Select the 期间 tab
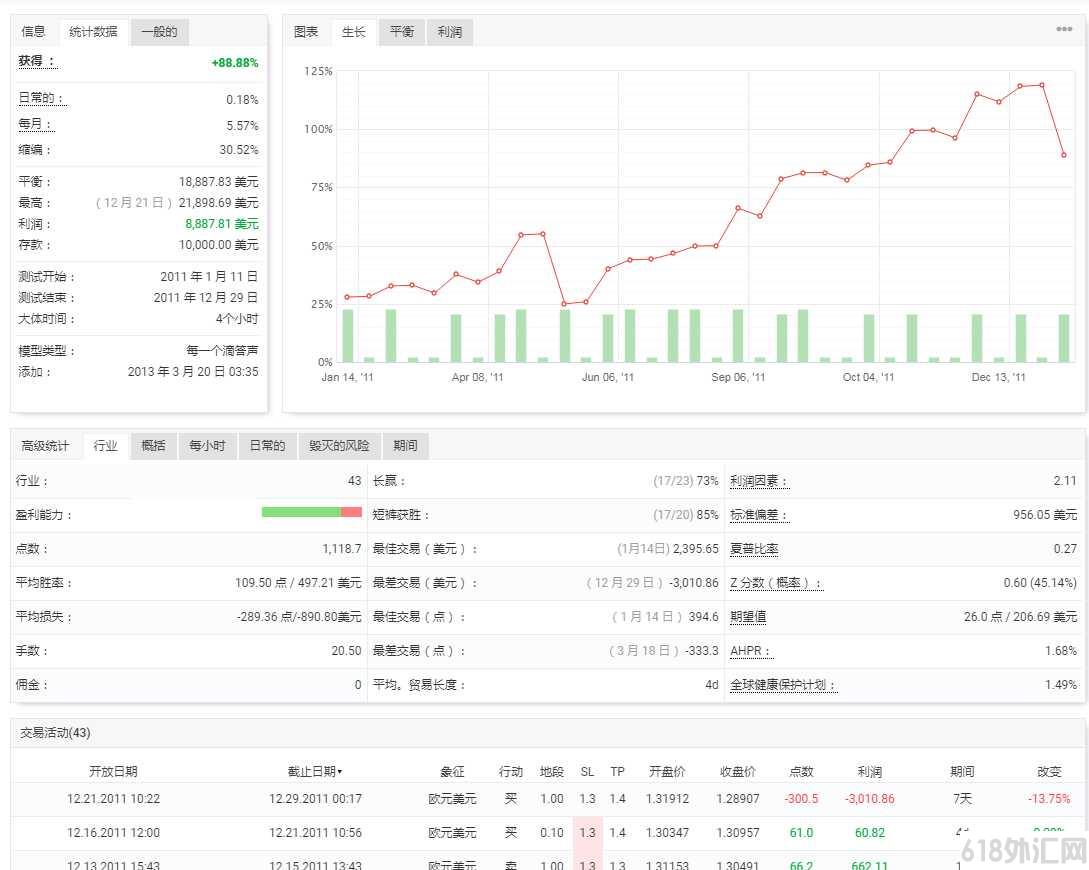This screenshot has width=1089, height=870. click(406, 446)
